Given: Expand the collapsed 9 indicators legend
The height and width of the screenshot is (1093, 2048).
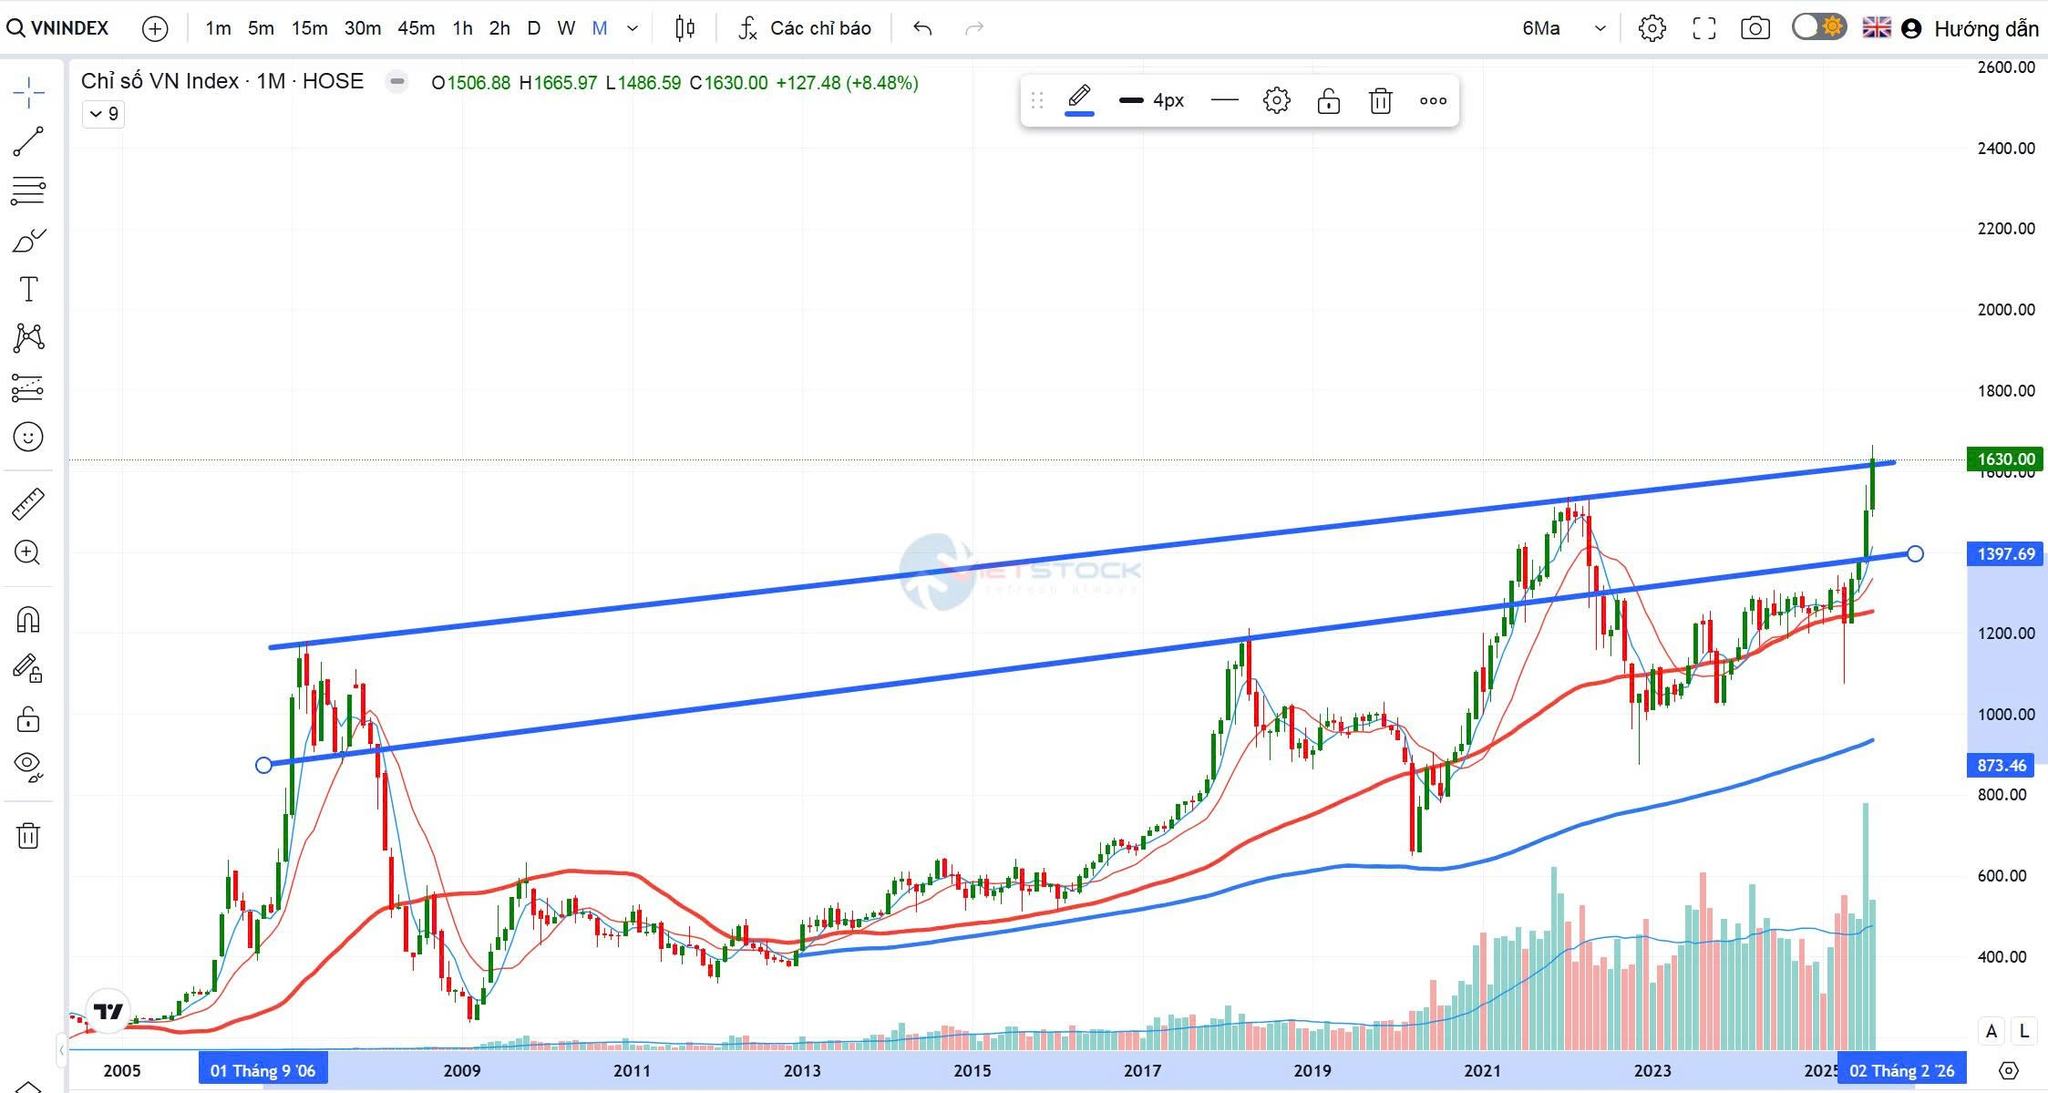Looking at the screenshot, I should tap(103, 114).
